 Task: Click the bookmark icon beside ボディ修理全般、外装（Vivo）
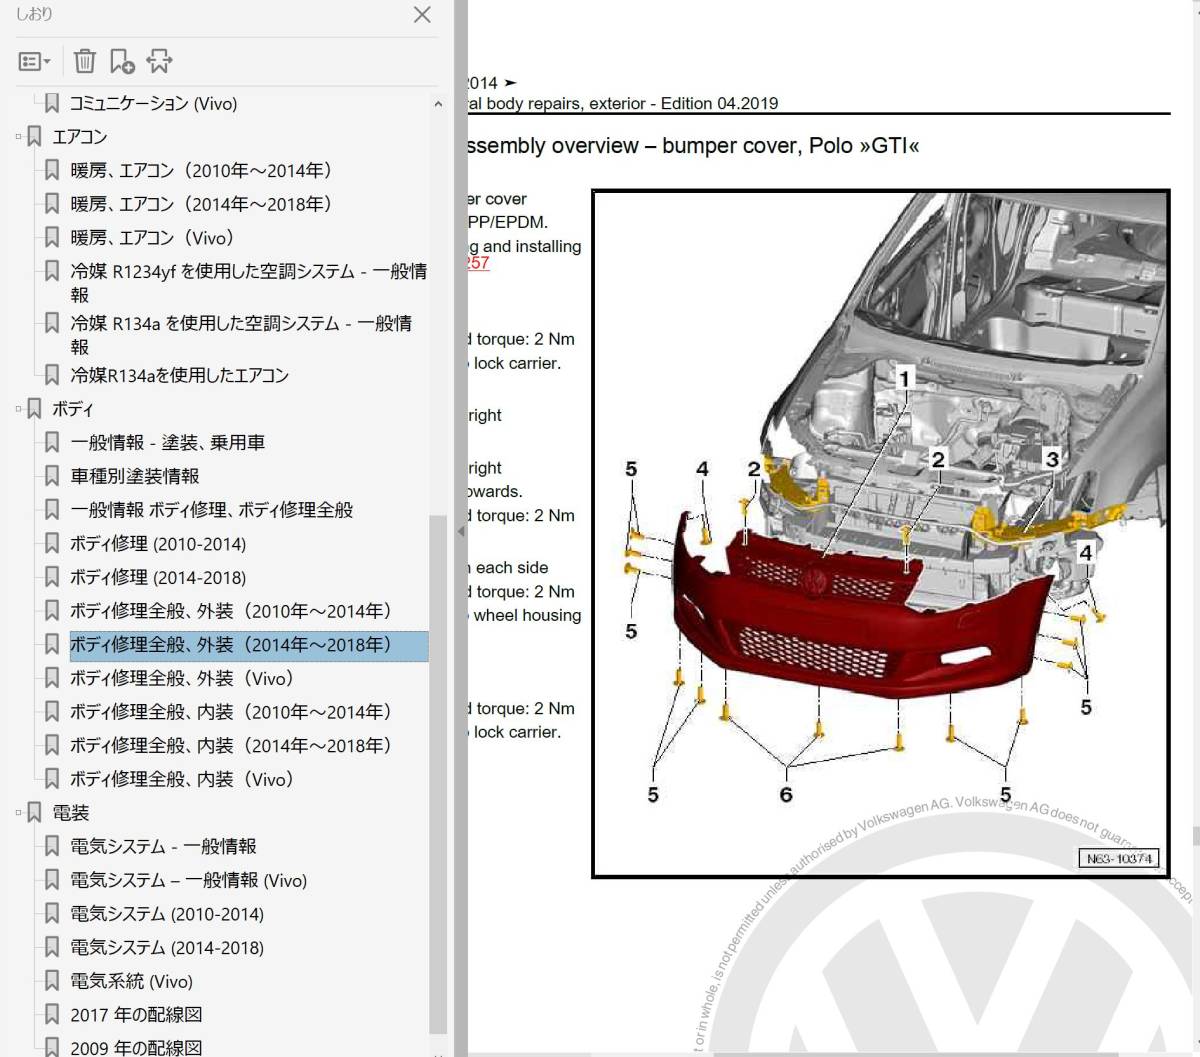coord(52,678)
